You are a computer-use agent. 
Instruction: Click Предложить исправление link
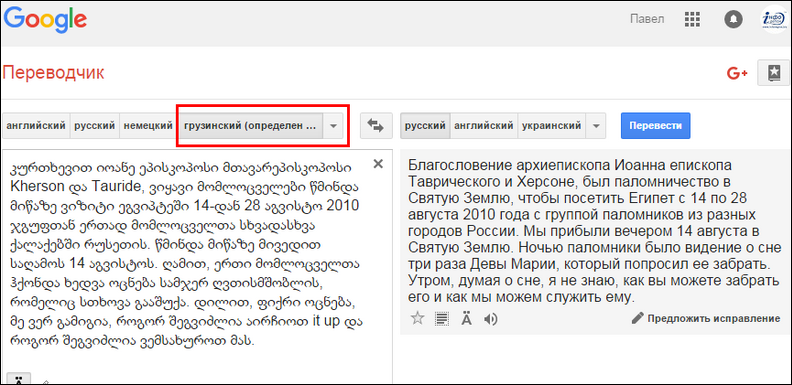pos(714,319)
